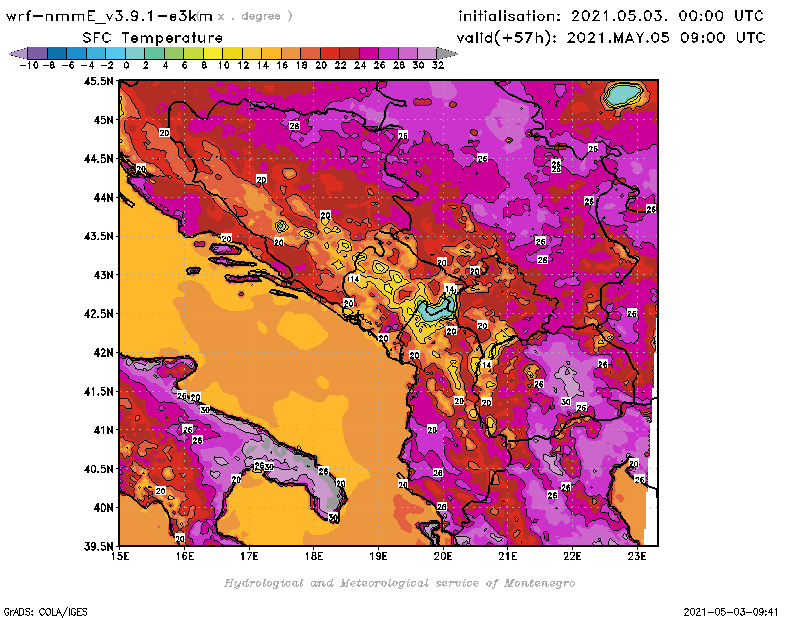Click the "41N" latitude label
Screen dimensions: 800x618
pyautogui.click(x=103, y=430)
